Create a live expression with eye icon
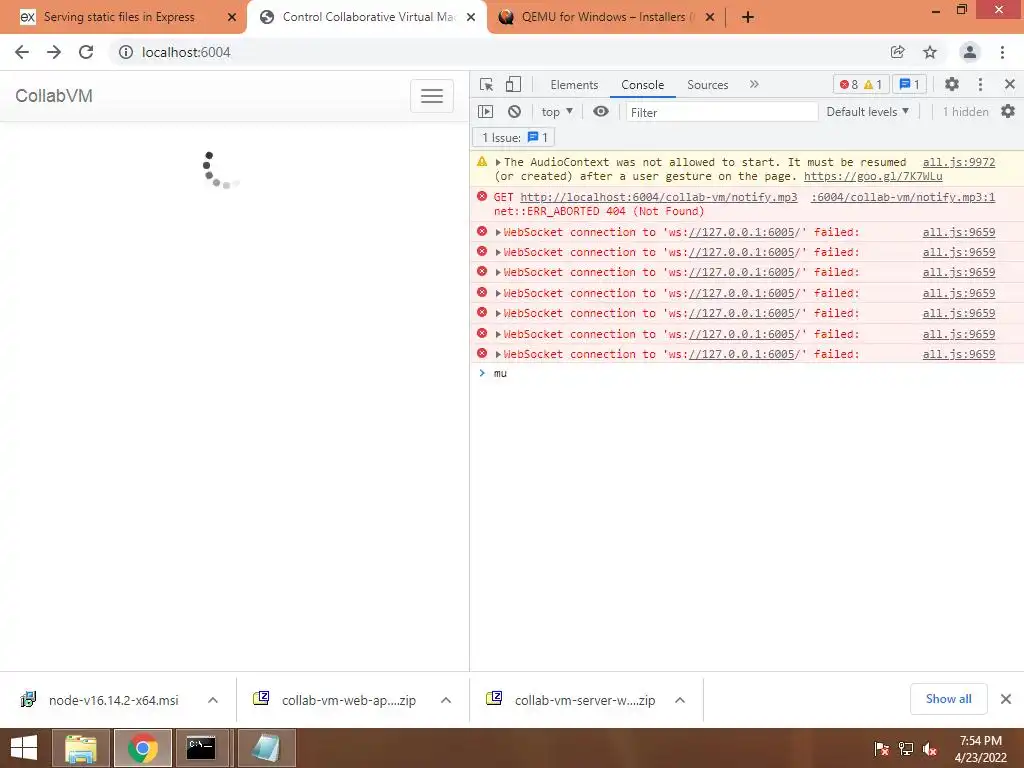The image size is (1024, 768). pyautogui.click(x=601, y=112)
